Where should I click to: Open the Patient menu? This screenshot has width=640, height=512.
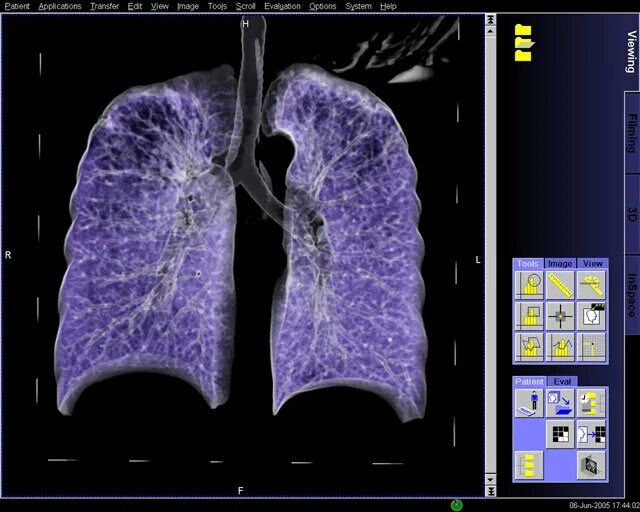pyautogui.click(x=17, y=6)
